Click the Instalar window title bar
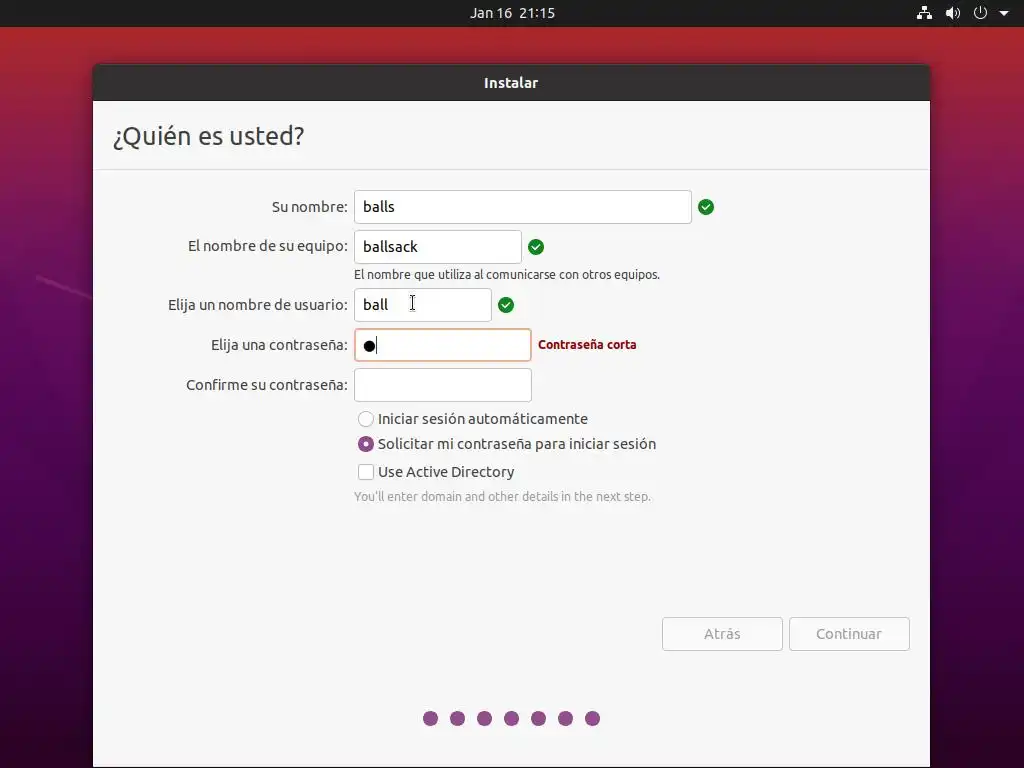 pos(511,83)
